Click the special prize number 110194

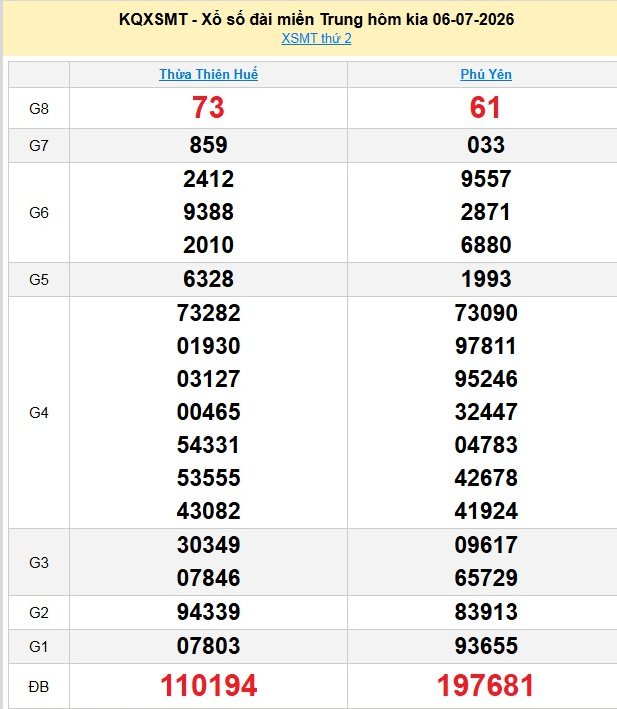tap(208, 685)
